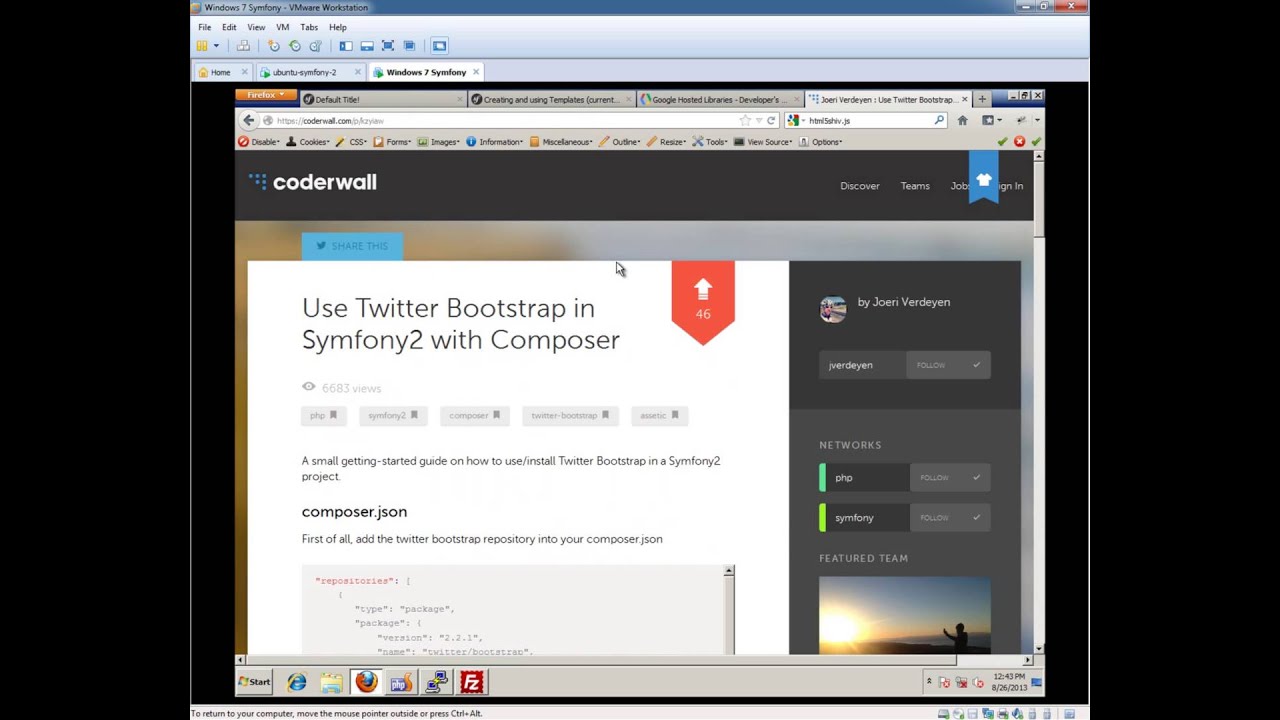The width and height of the screenshot is (1280, 720).
Task: Expand Web Developer Forms menu
Action: (392, 142)
